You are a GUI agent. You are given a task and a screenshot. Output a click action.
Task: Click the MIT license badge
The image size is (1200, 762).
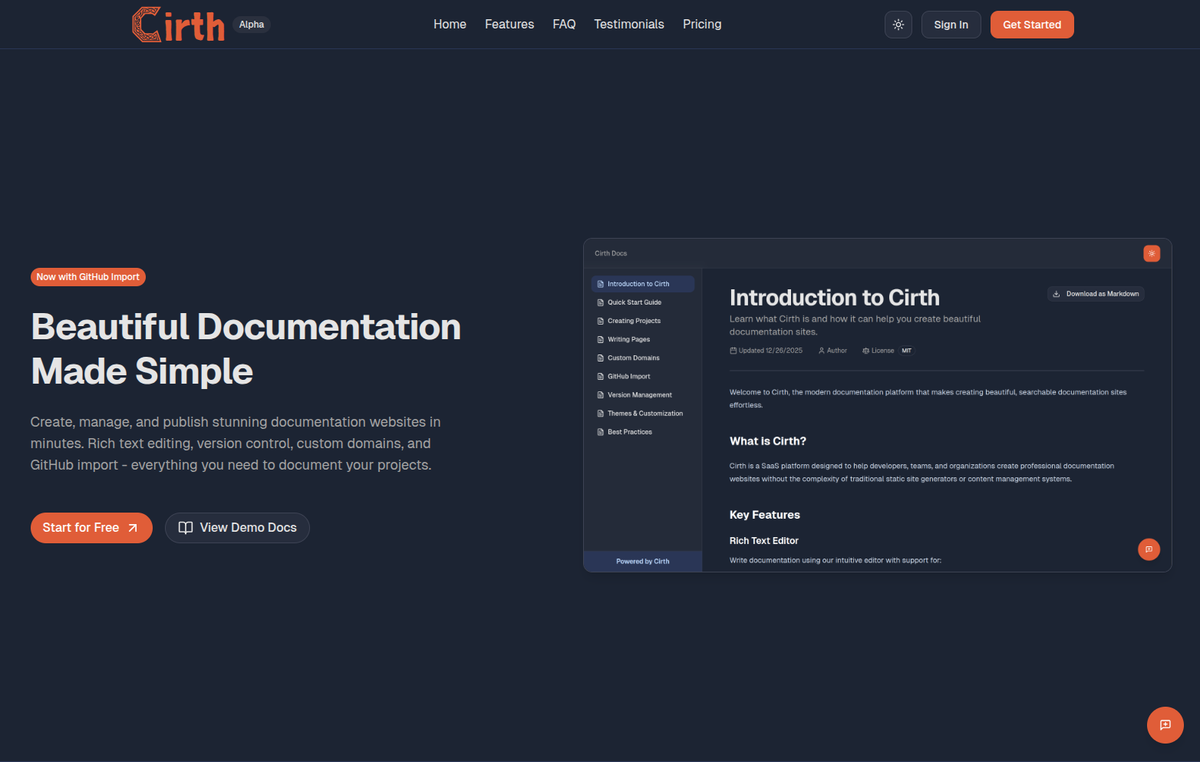pyautogui.click(x=906, y=350)
